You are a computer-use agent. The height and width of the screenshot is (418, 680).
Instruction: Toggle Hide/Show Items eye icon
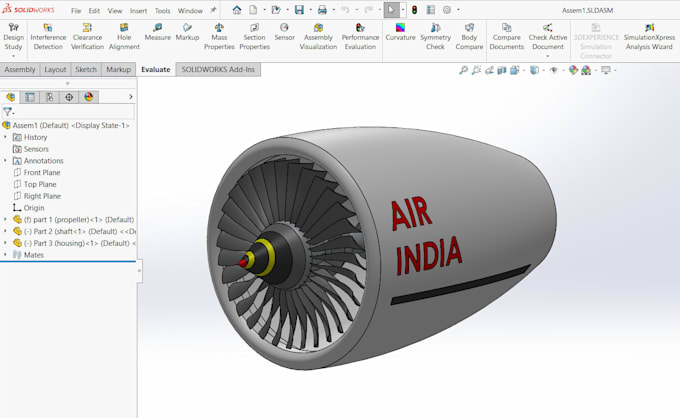(554, 70)
